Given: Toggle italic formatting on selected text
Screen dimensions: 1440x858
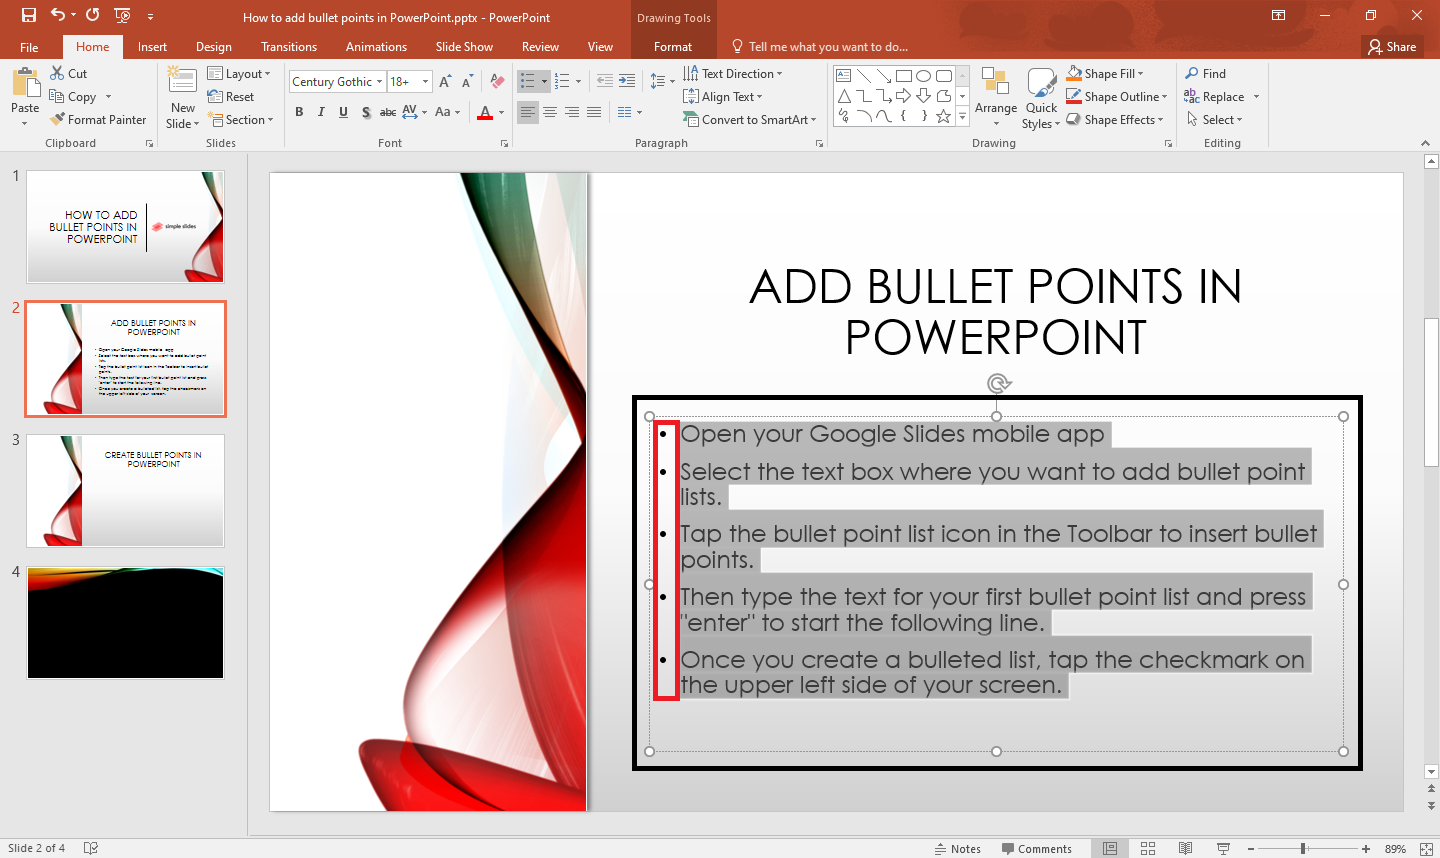Looking at the screenshot, I should (321, 112).
